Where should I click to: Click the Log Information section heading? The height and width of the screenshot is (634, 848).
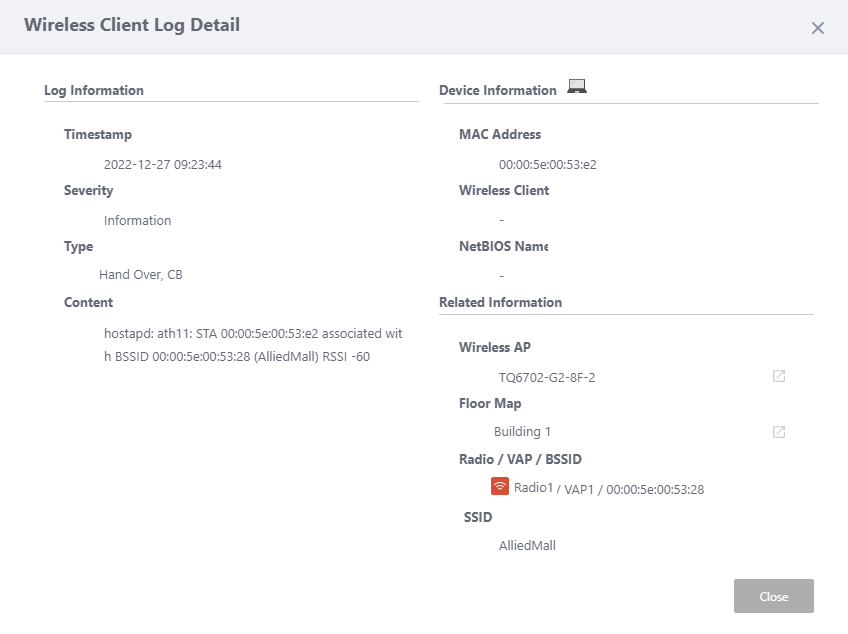coord(94,90)
